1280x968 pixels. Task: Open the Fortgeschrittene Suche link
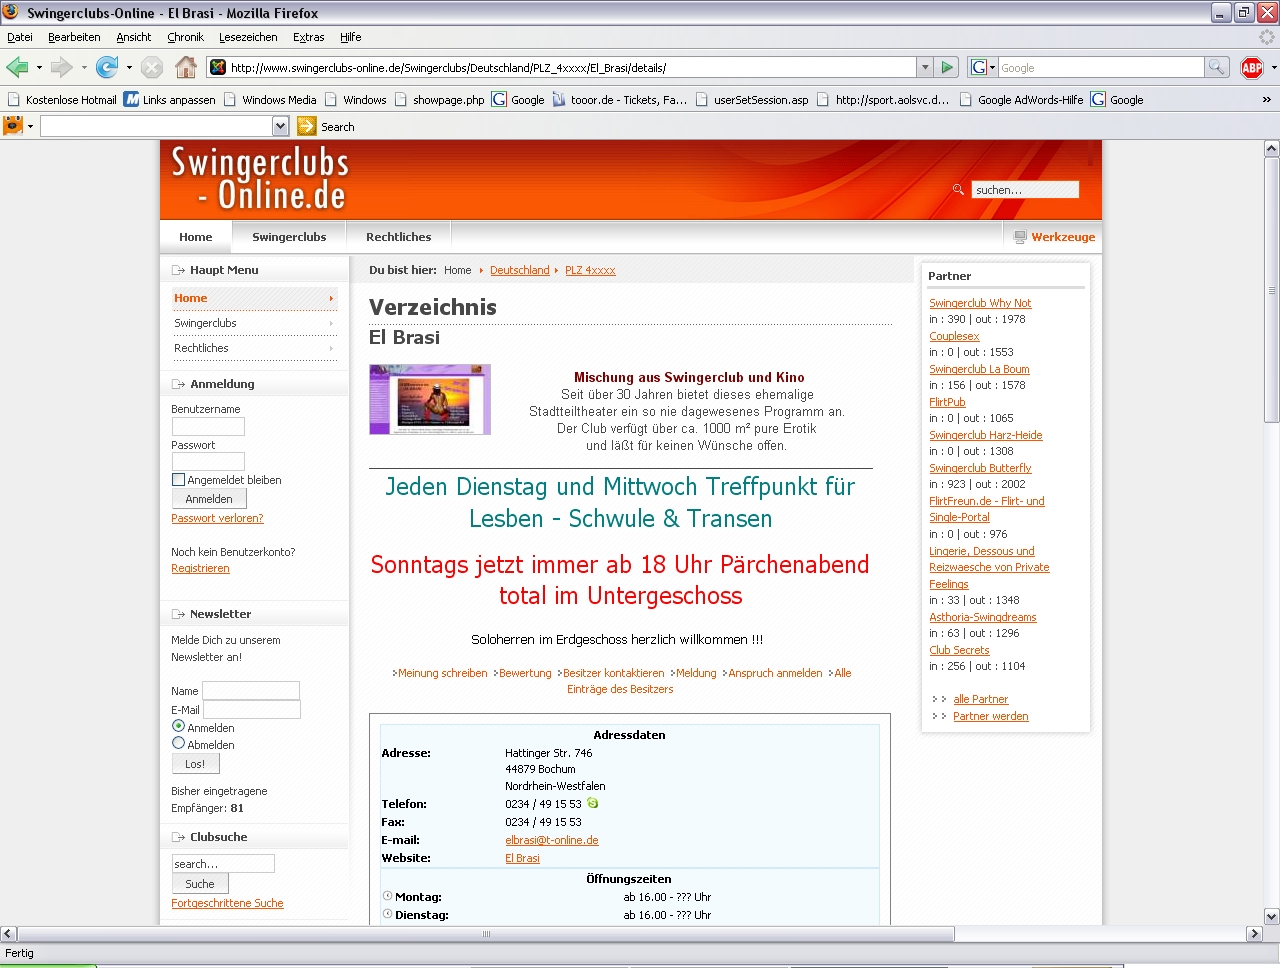[227, 903]
